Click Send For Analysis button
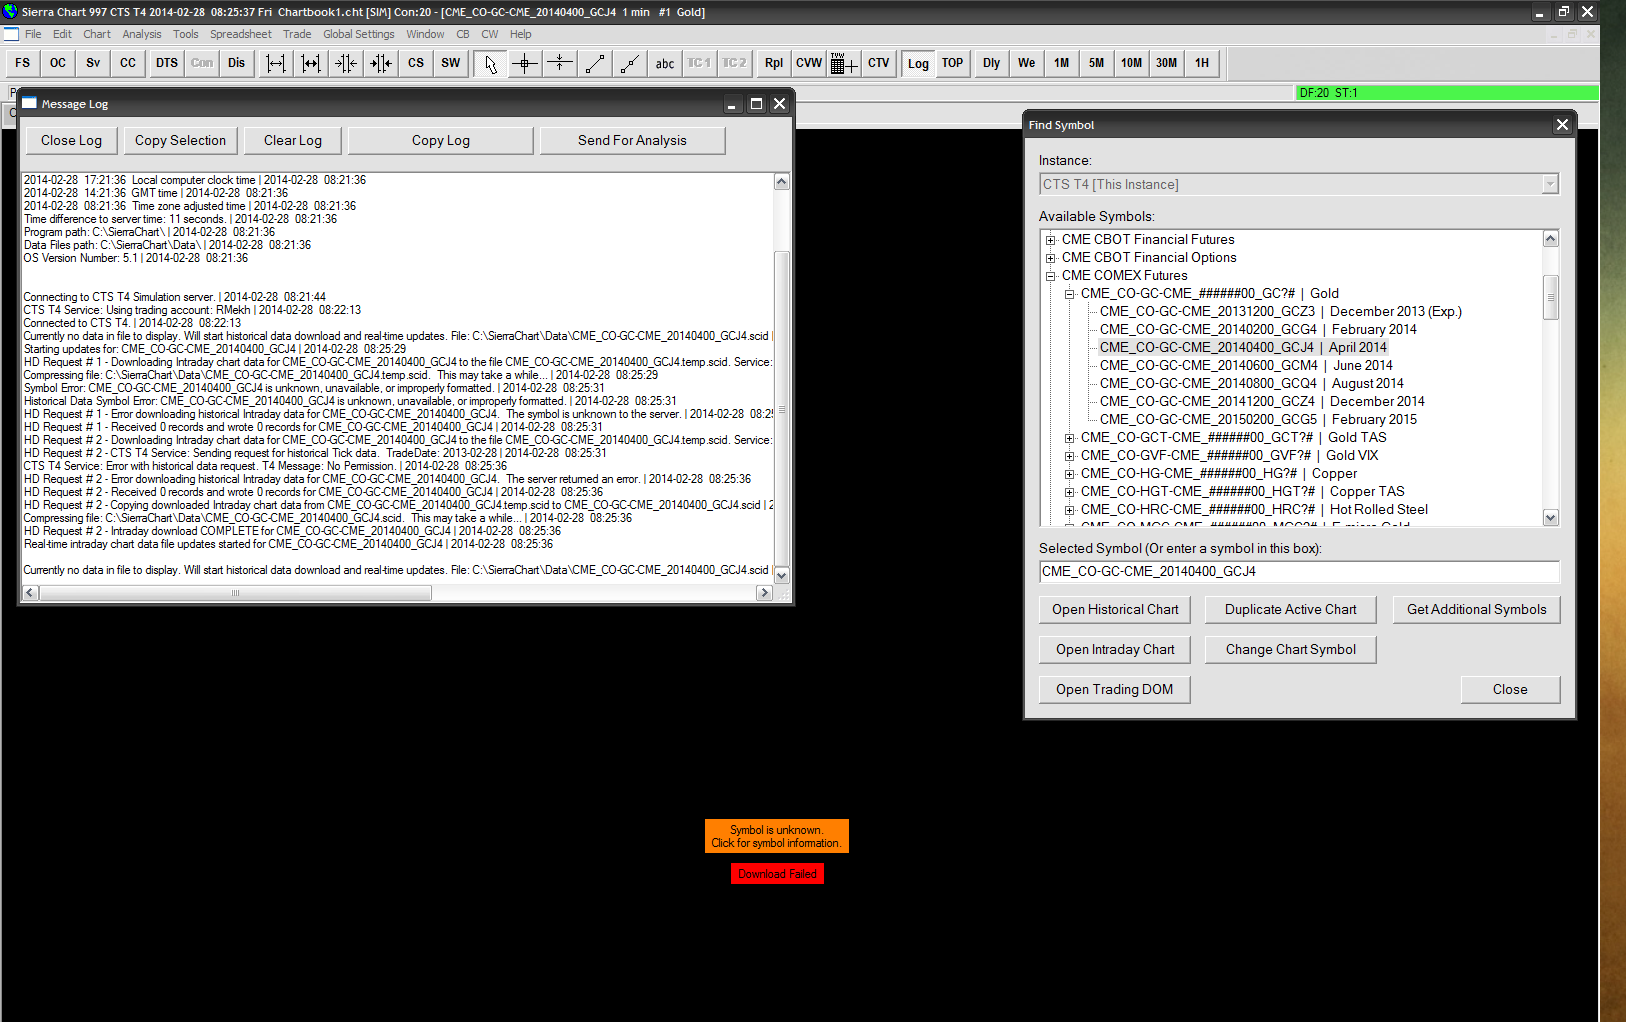 tap(632, 140)
